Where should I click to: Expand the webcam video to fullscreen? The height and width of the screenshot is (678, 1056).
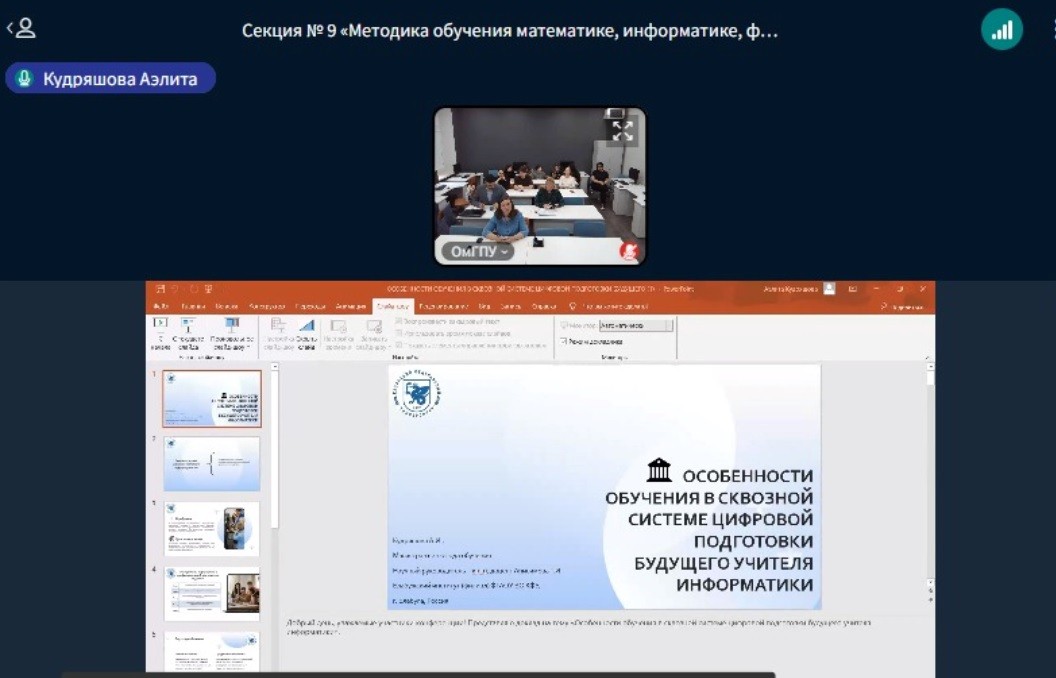(622, 130)
